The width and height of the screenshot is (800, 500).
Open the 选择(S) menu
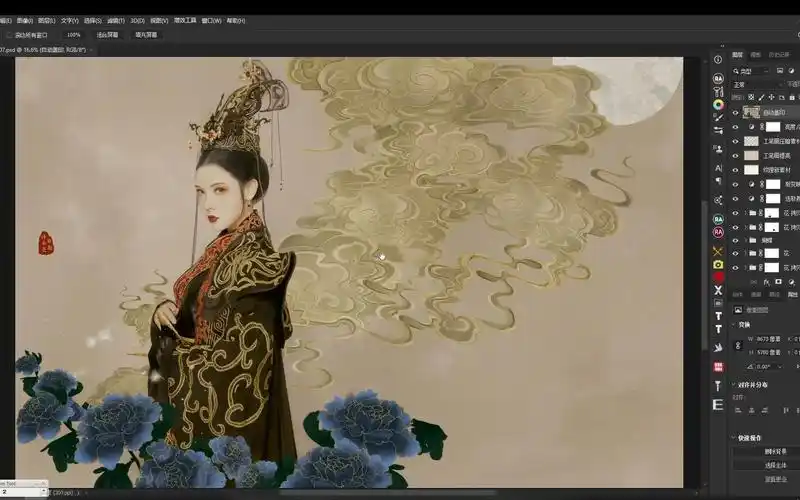coord(93,21)
